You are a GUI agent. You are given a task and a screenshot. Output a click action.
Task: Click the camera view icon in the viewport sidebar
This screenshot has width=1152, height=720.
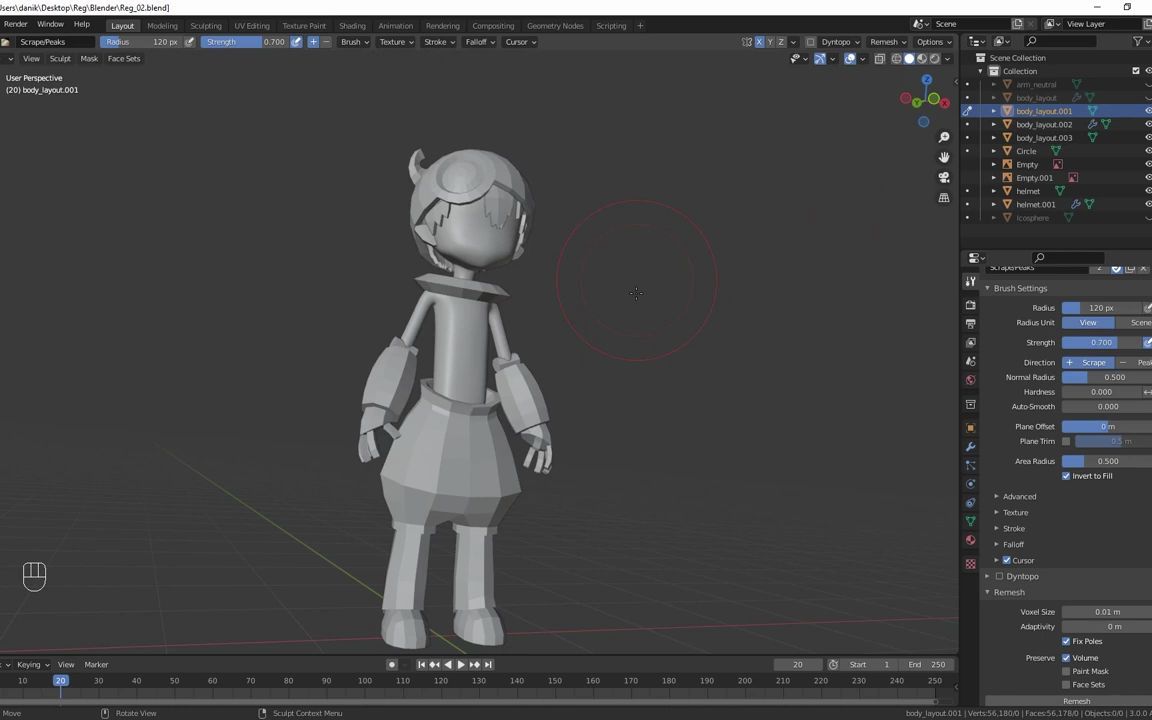pos(943,177)
